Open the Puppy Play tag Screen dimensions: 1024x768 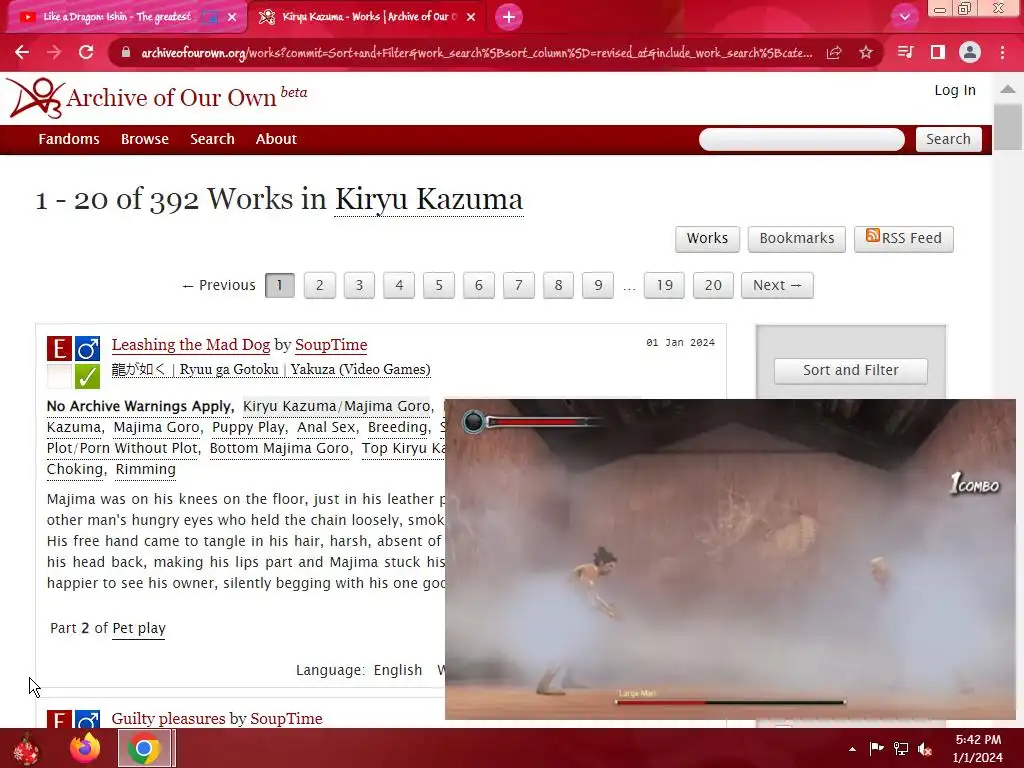pos(248,427)
